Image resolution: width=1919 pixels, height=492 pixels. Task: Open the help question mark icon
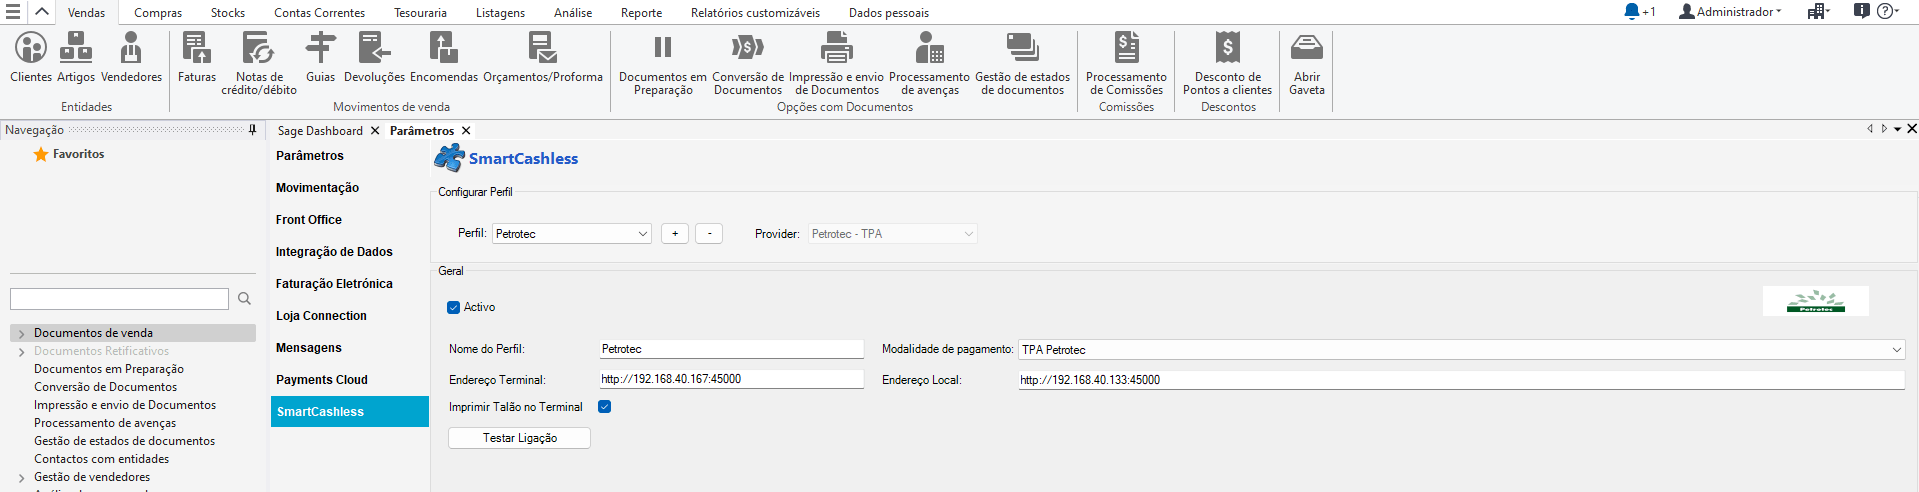pos(1885,11)
